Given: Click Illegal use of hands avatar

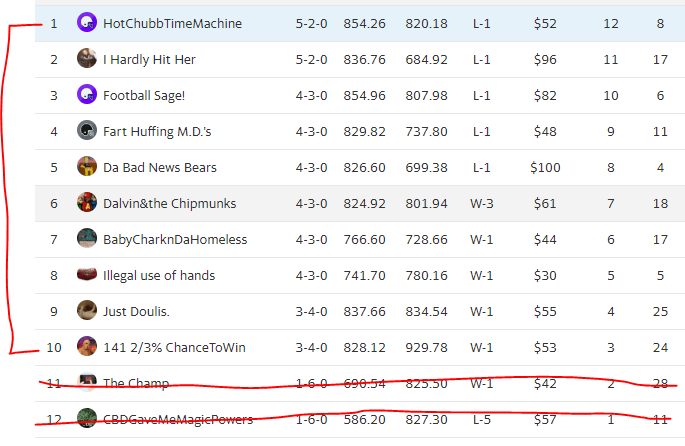Looking at the screenshot, I should pos(87,275).
